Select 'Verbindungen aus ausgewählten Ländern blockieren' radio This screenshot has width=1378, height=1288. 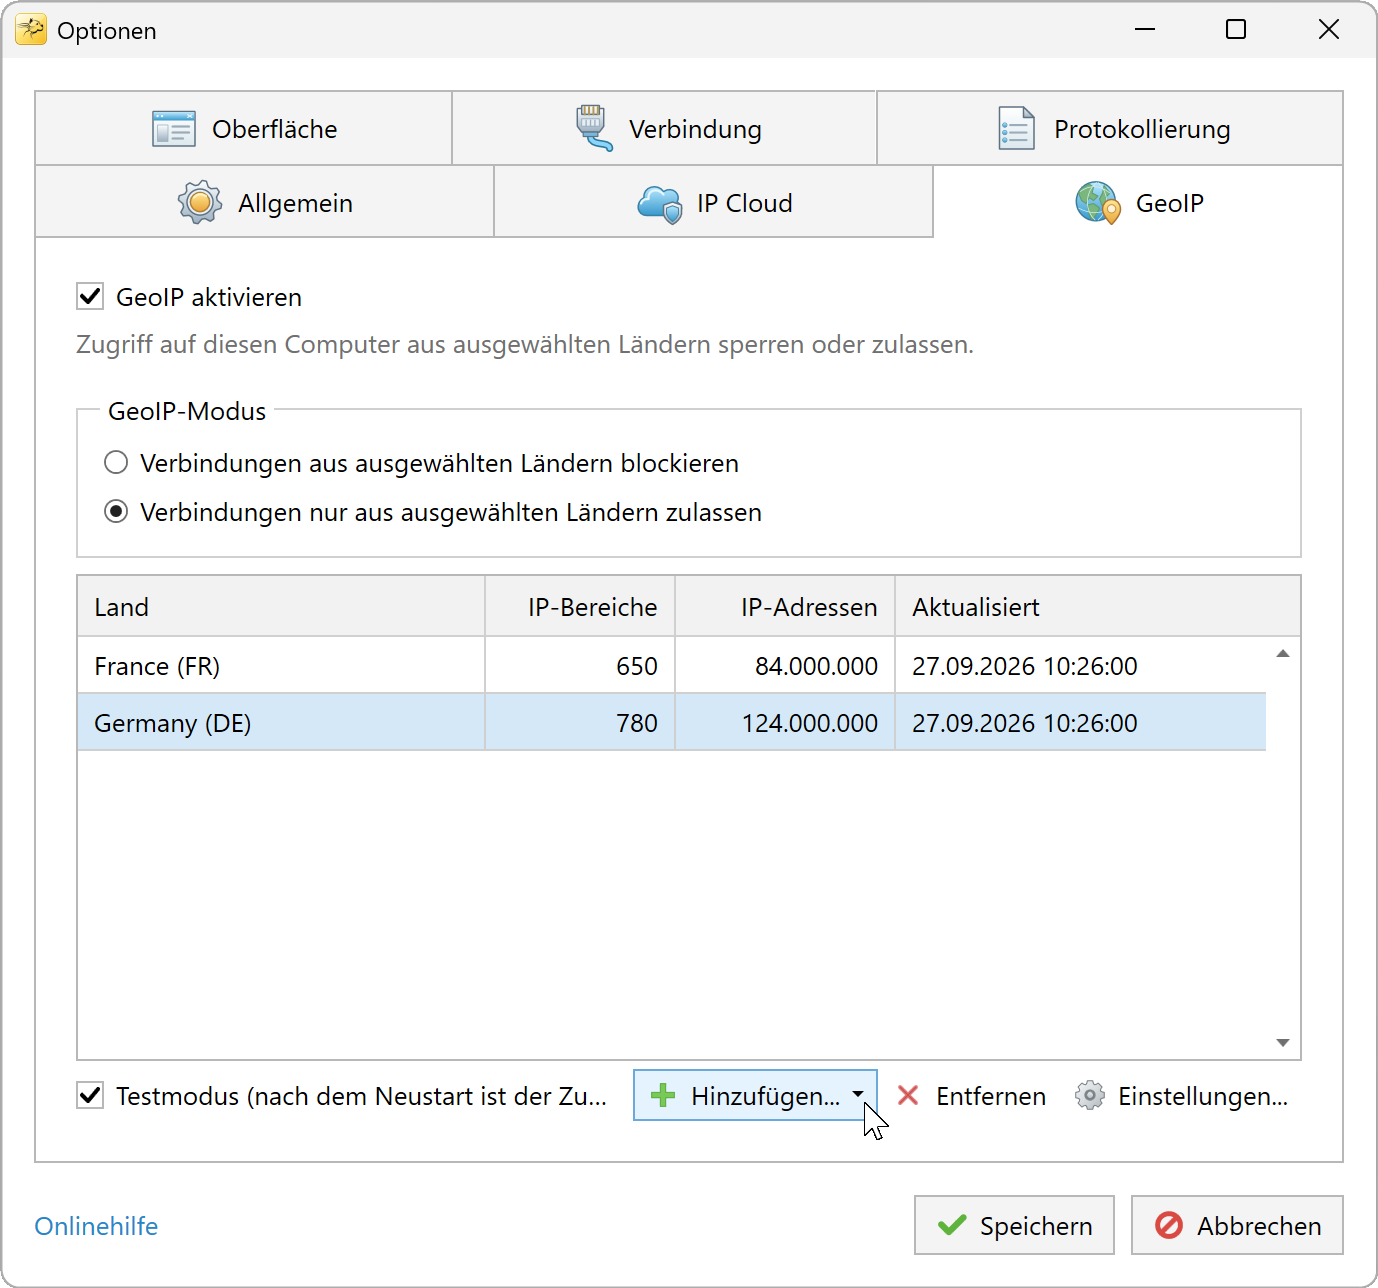(116, 462)
